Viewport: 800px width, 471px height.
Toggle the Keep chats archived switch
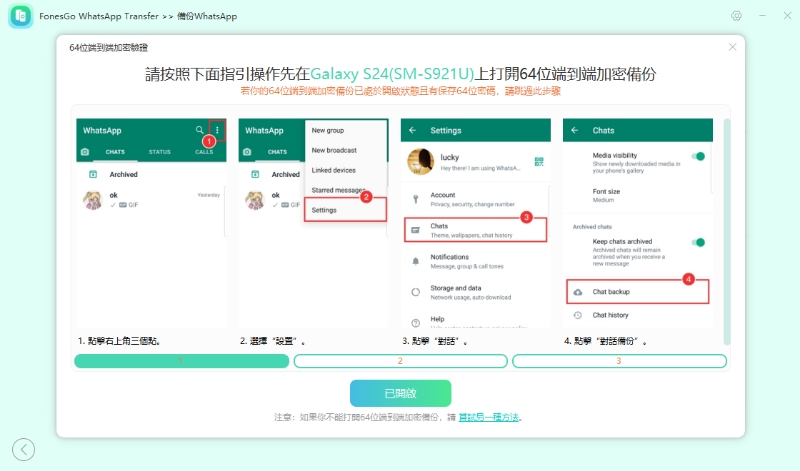point(699,243)
